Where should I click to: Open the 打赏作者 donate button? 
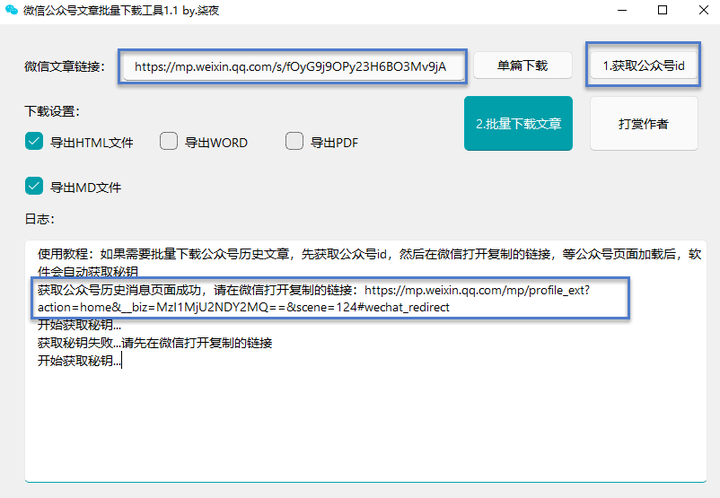point(644,123)
